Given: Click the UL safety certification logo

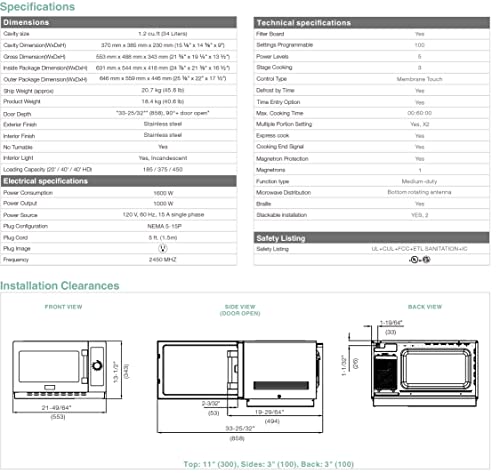Looking at the screenshot, I should coord(414,260).
